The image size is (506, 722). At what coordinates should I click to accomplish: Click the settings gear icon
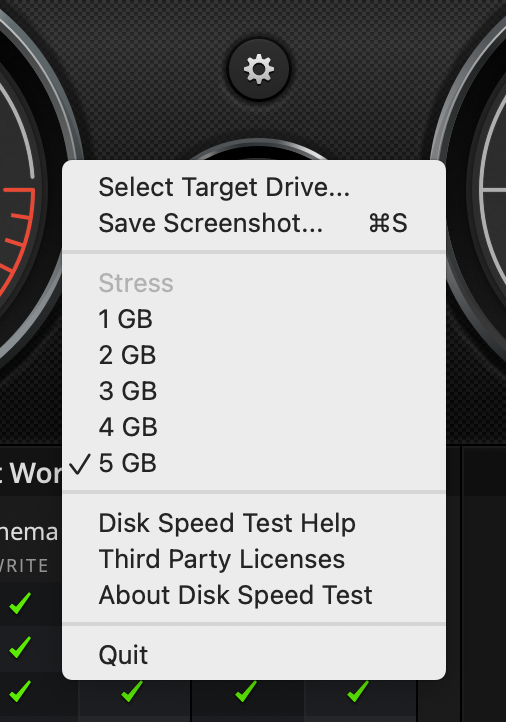(259, 69)
